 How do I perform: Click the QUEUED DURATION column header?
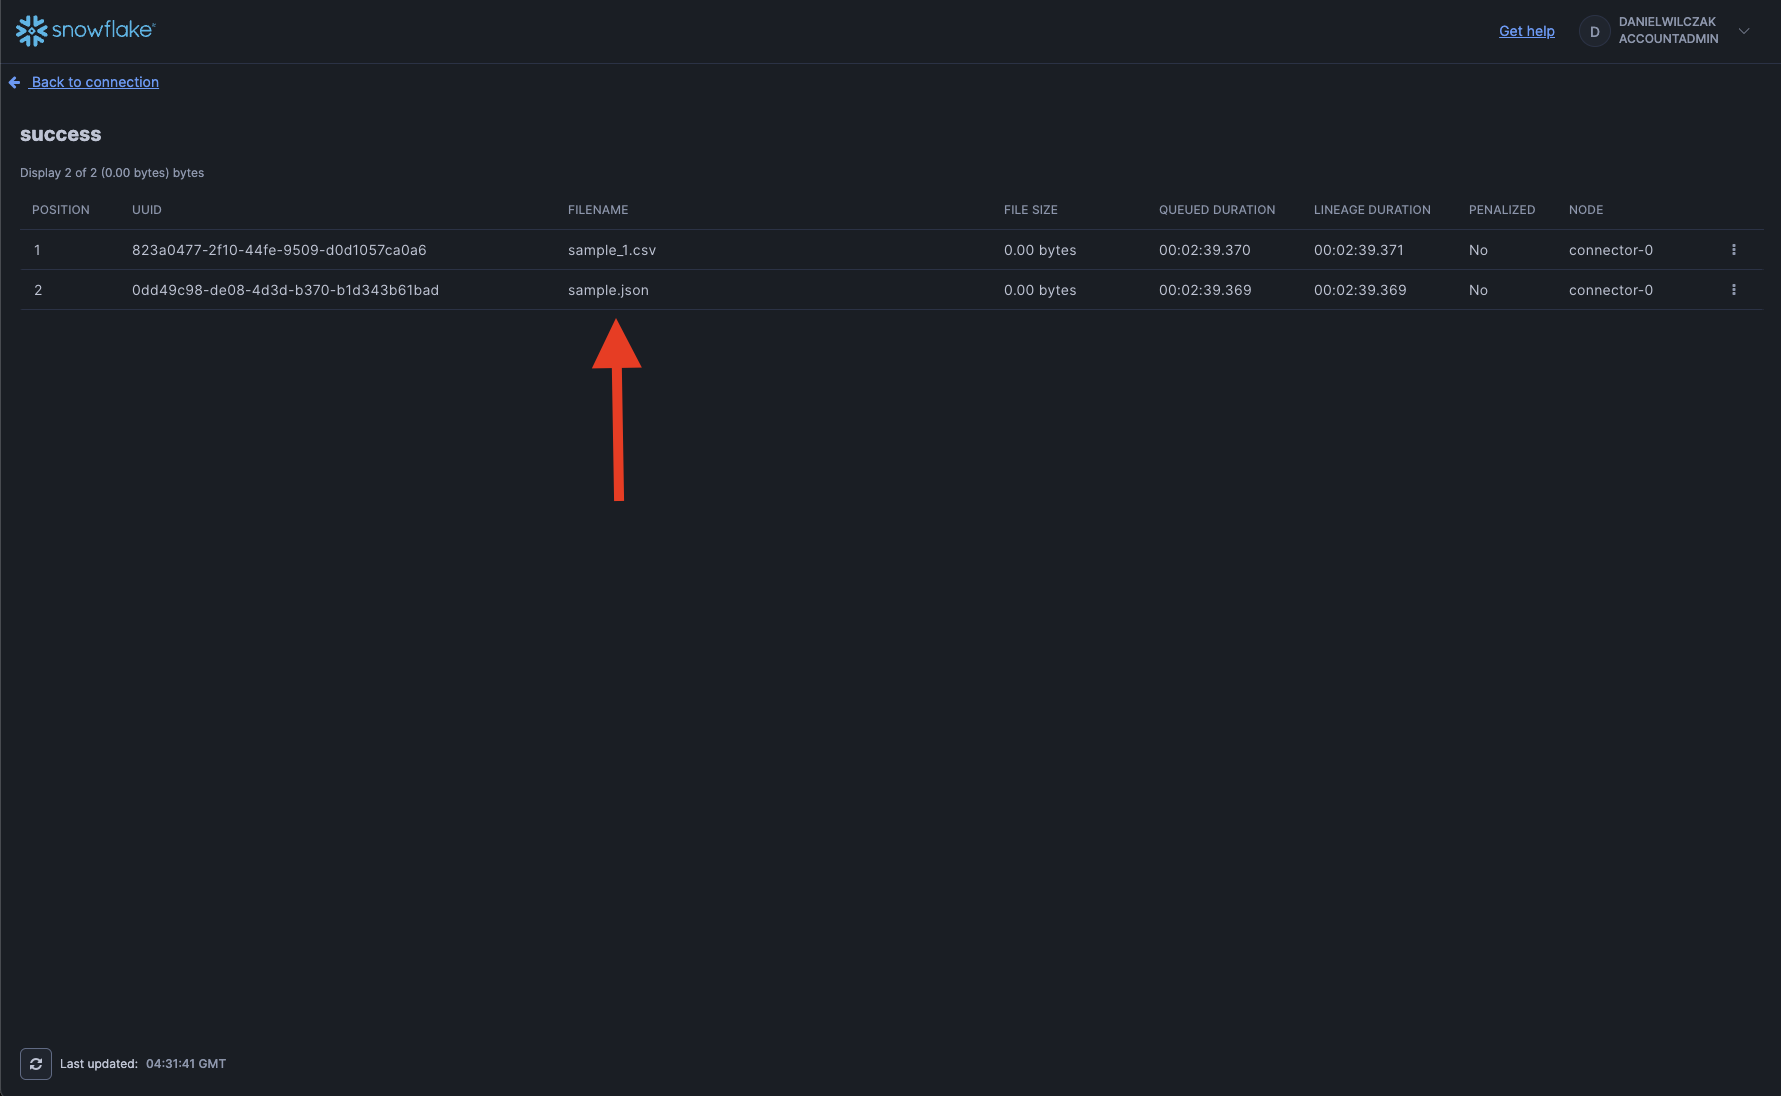(1216, 210)
